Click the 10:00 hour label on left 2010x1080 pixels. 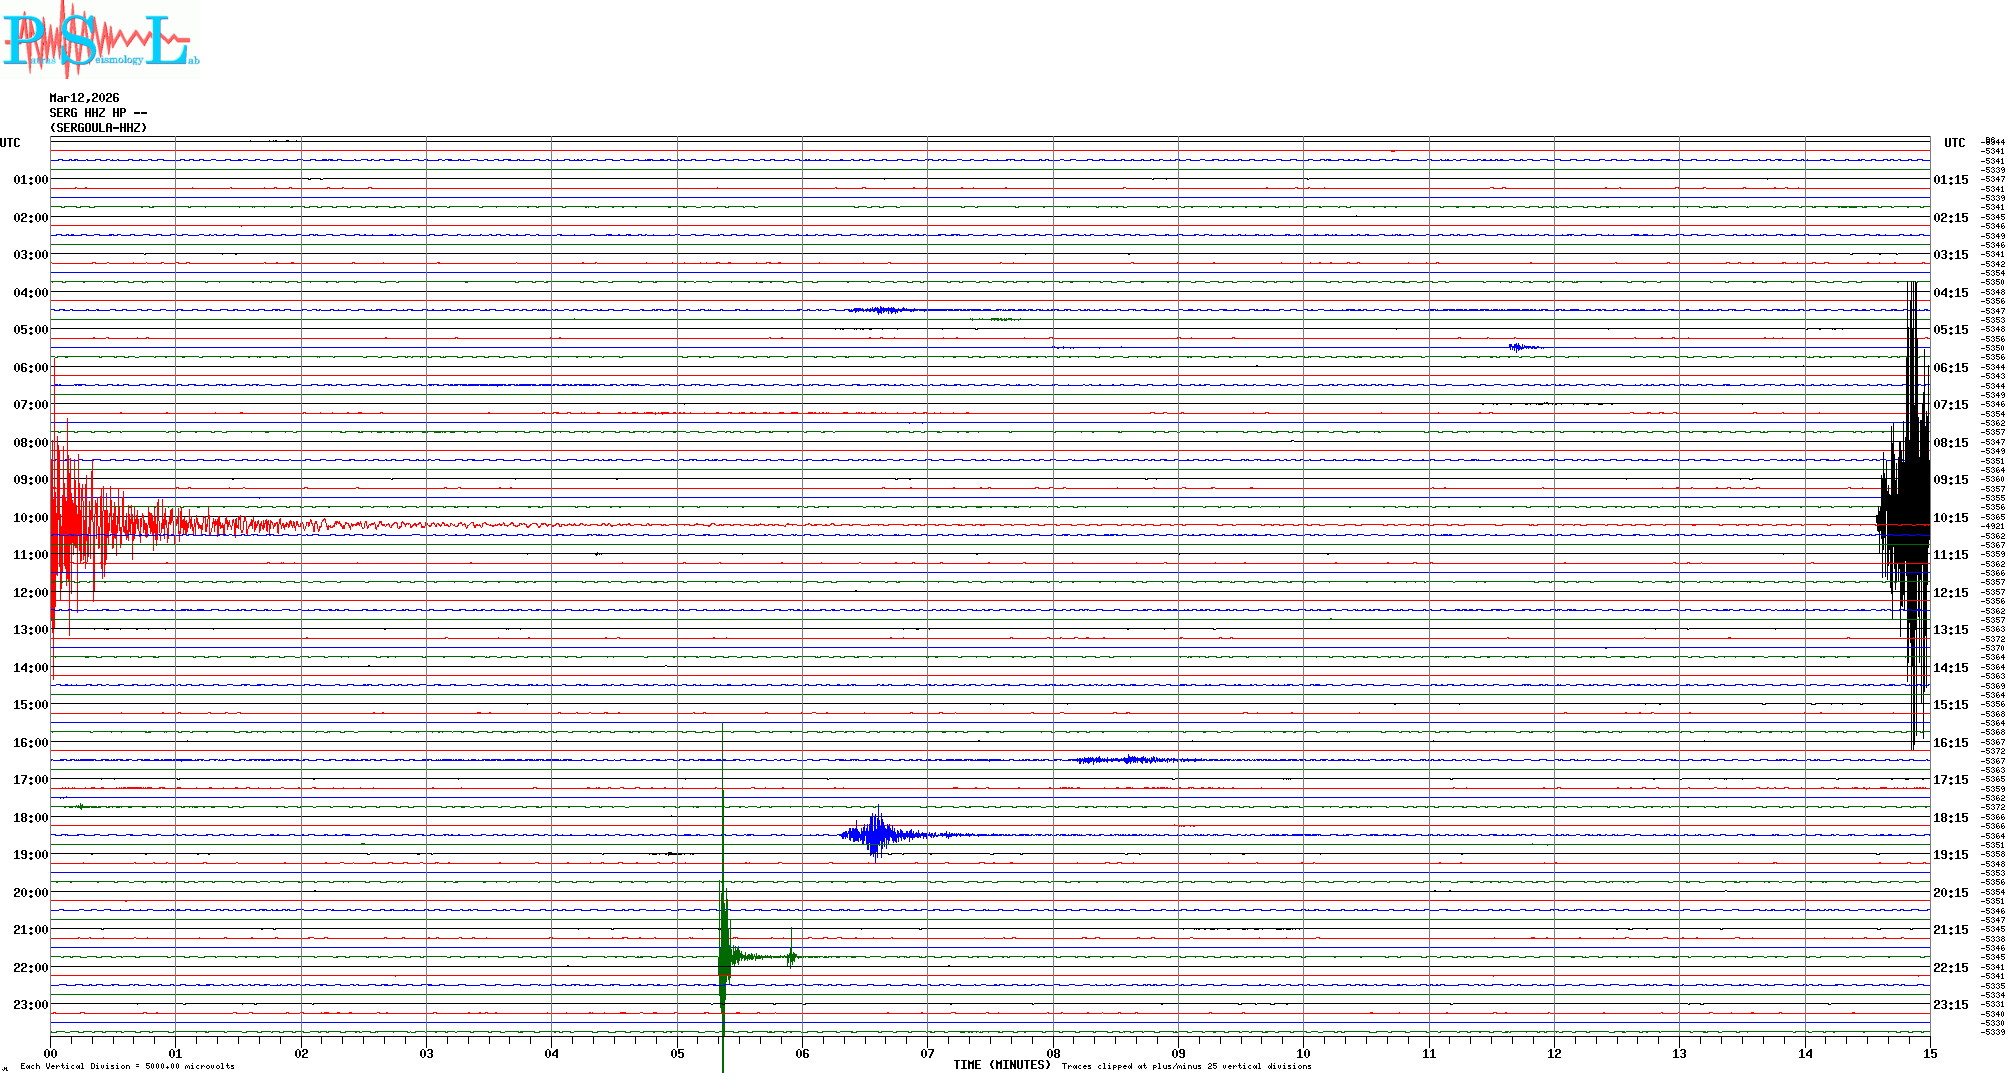pyautogui.click(x=30, y=518)
